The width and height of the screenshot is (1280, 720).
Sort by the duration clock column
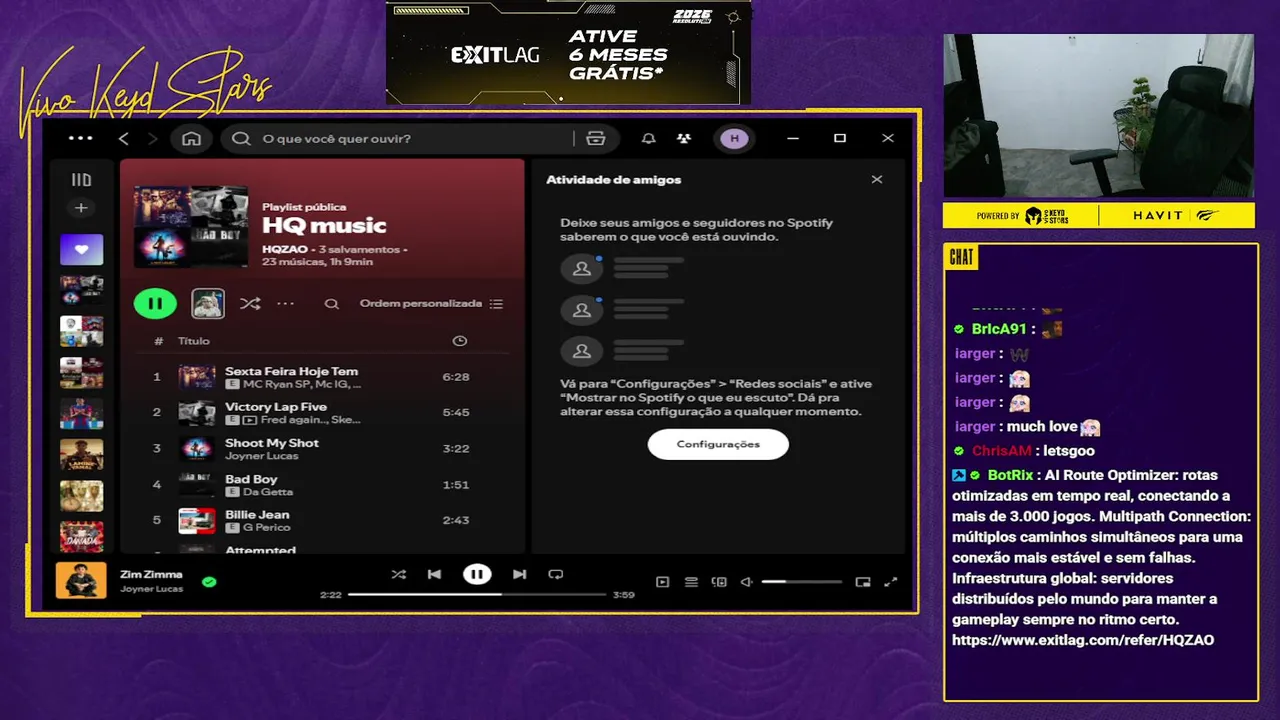click(459, 341)
